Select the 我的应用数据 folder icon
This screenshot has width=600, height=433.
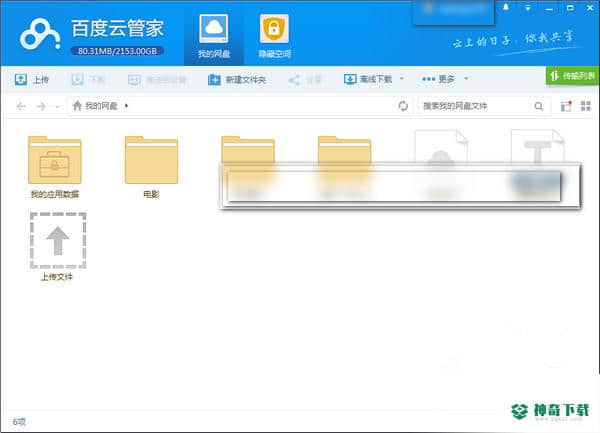55,160
